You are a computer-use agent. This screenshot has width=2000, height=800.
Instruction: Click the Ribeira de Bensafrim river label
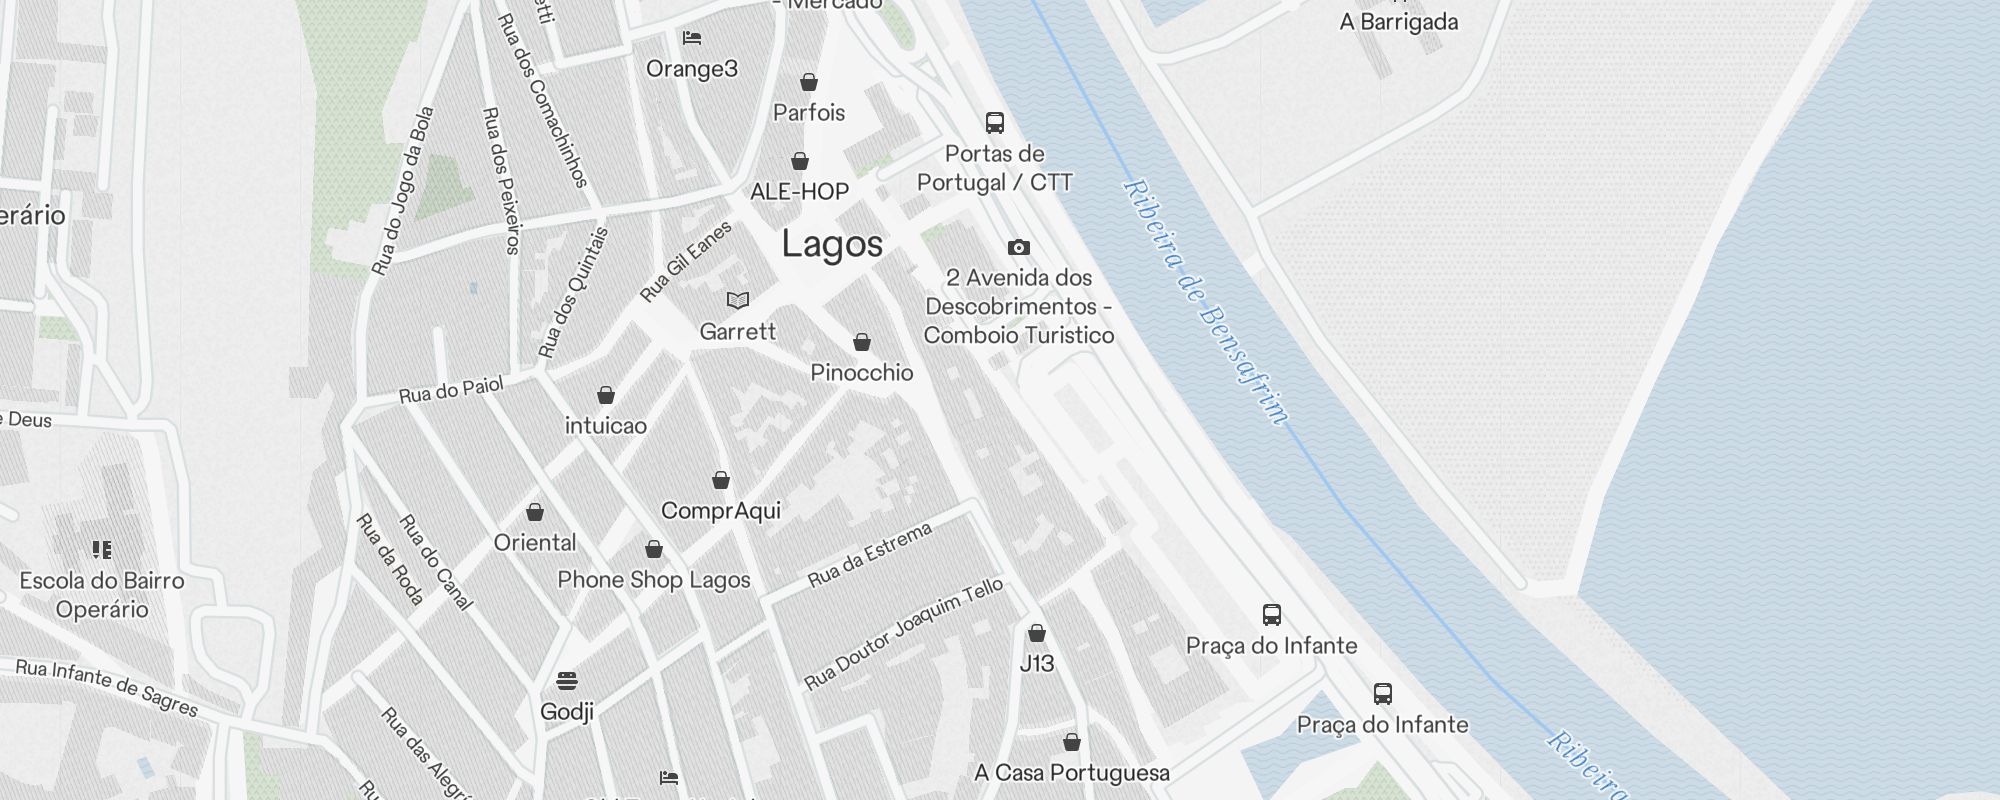[x=1206, y=302]
